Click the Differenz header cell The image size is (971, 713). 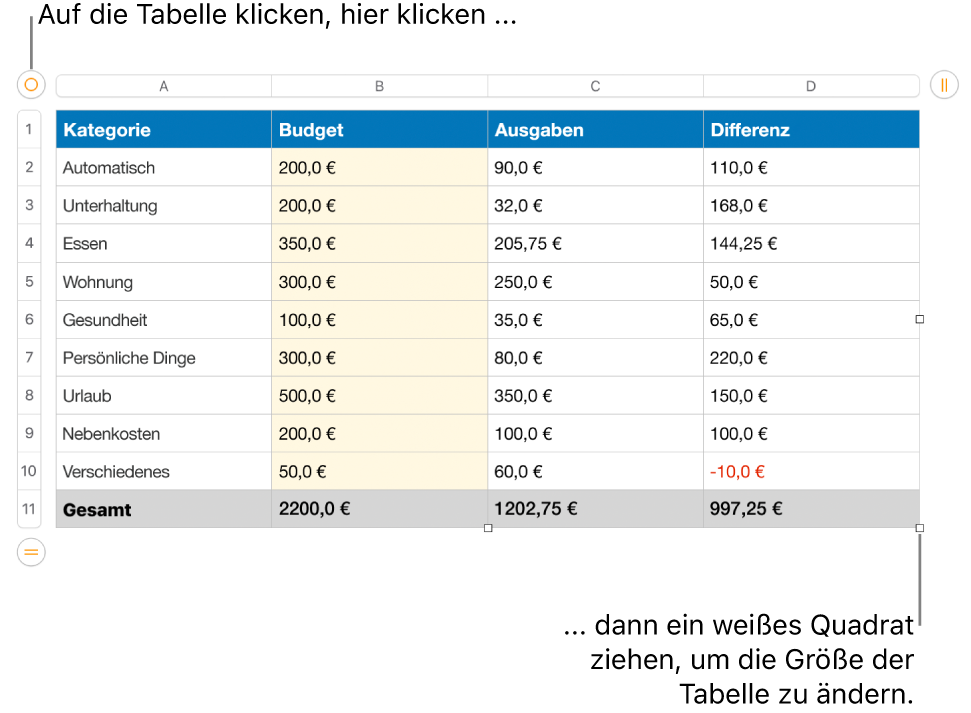point(811,129)
